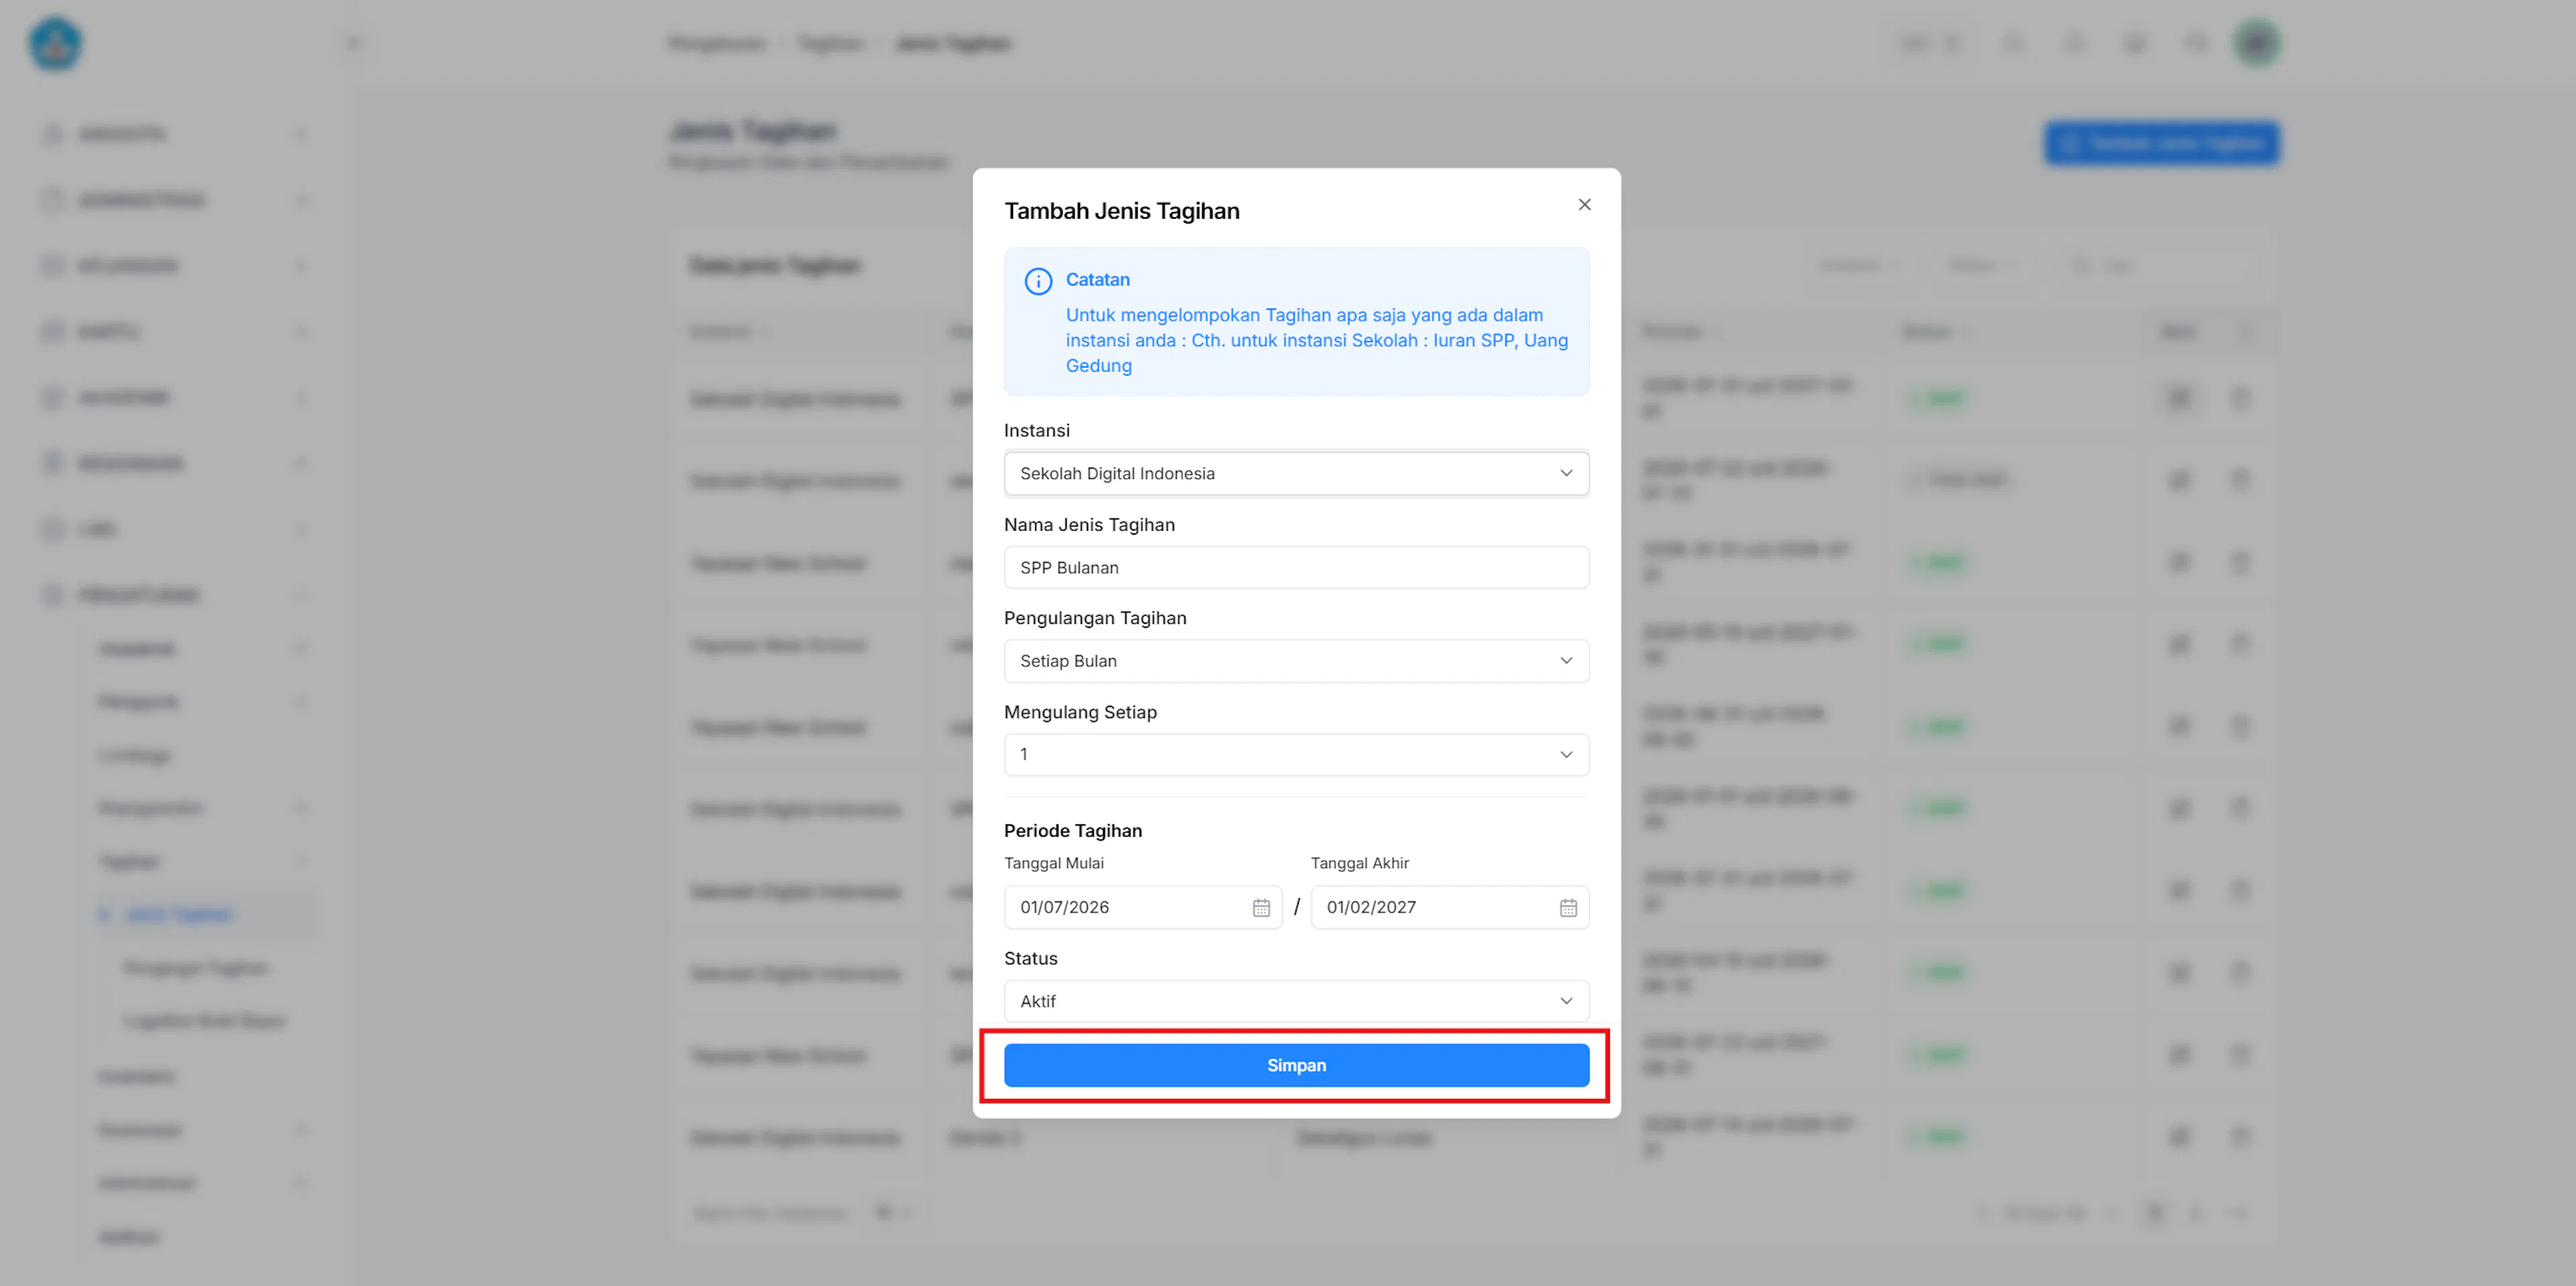Click the "Nama Jenis Tagihan" field label
Image resolution: width=2576 pixels, height=1286 pixels.
pyautogui.click(x=1089, y=525)
